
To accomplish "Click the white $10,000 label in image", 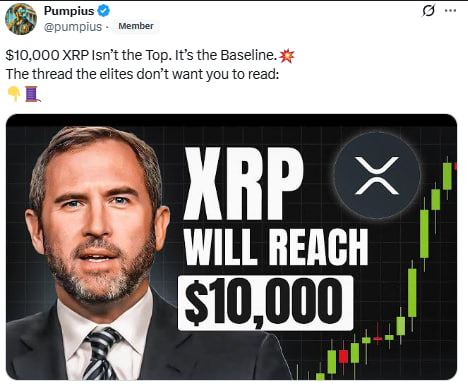I will [x=265, y=303].
